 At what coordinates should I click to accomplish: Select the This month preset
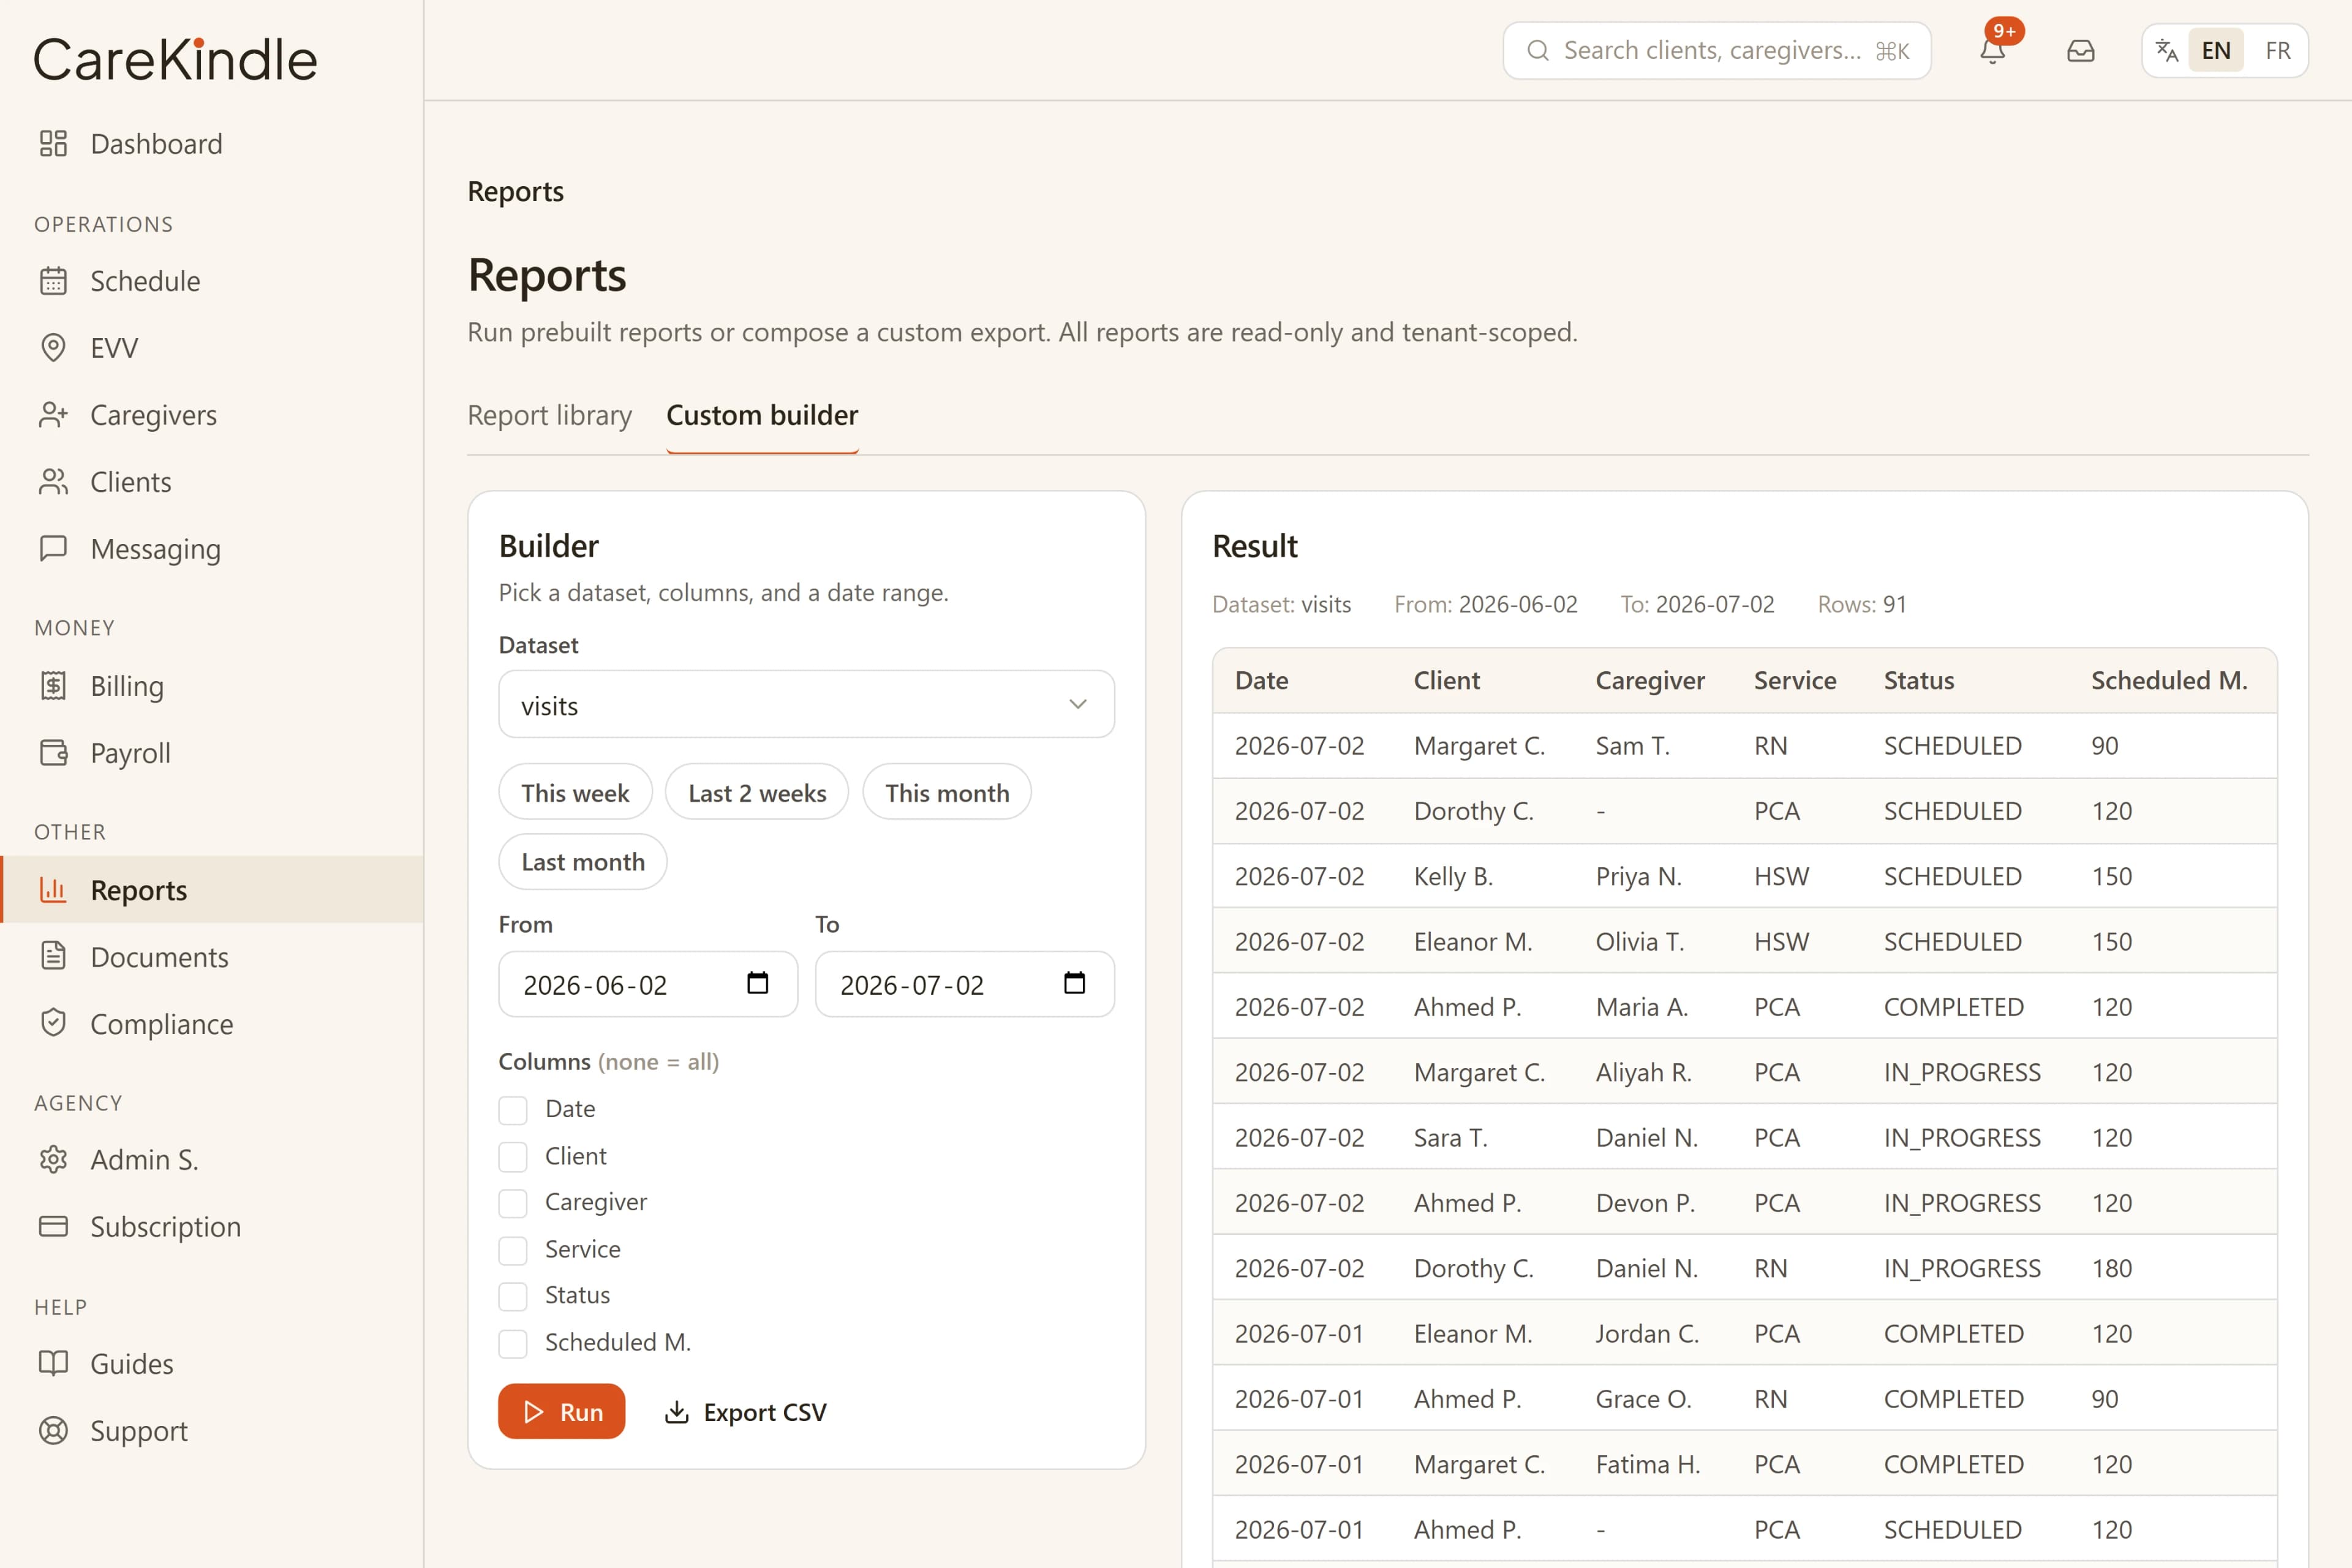tap(947, 792)
